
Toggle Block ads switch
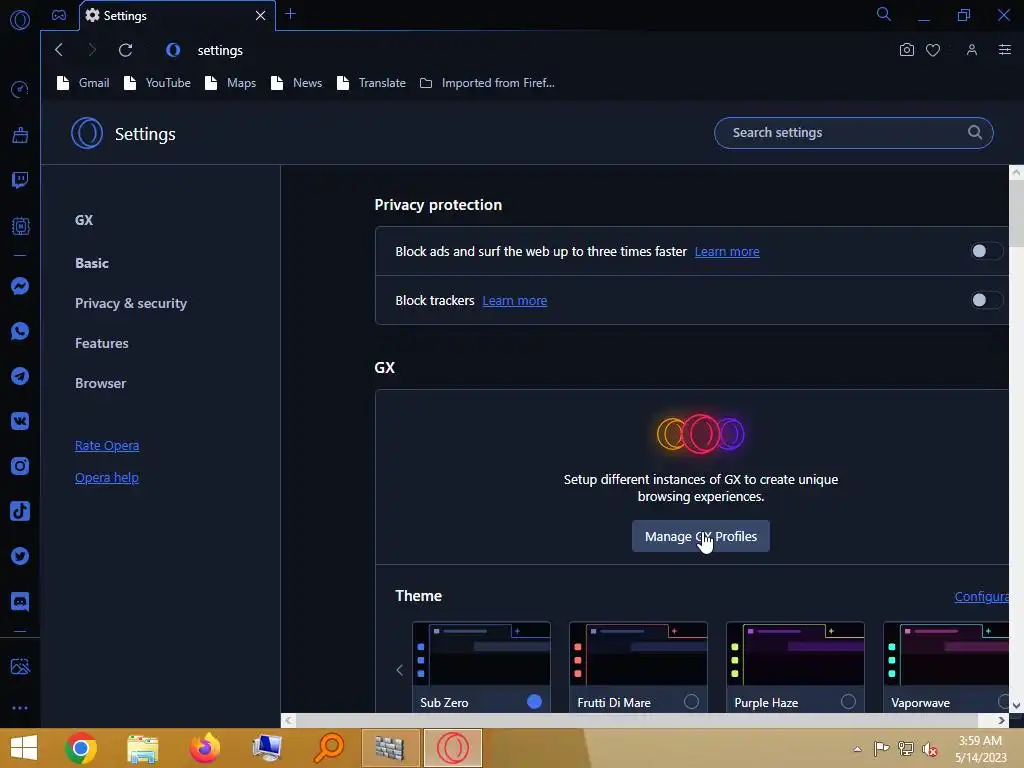(985, 251)
